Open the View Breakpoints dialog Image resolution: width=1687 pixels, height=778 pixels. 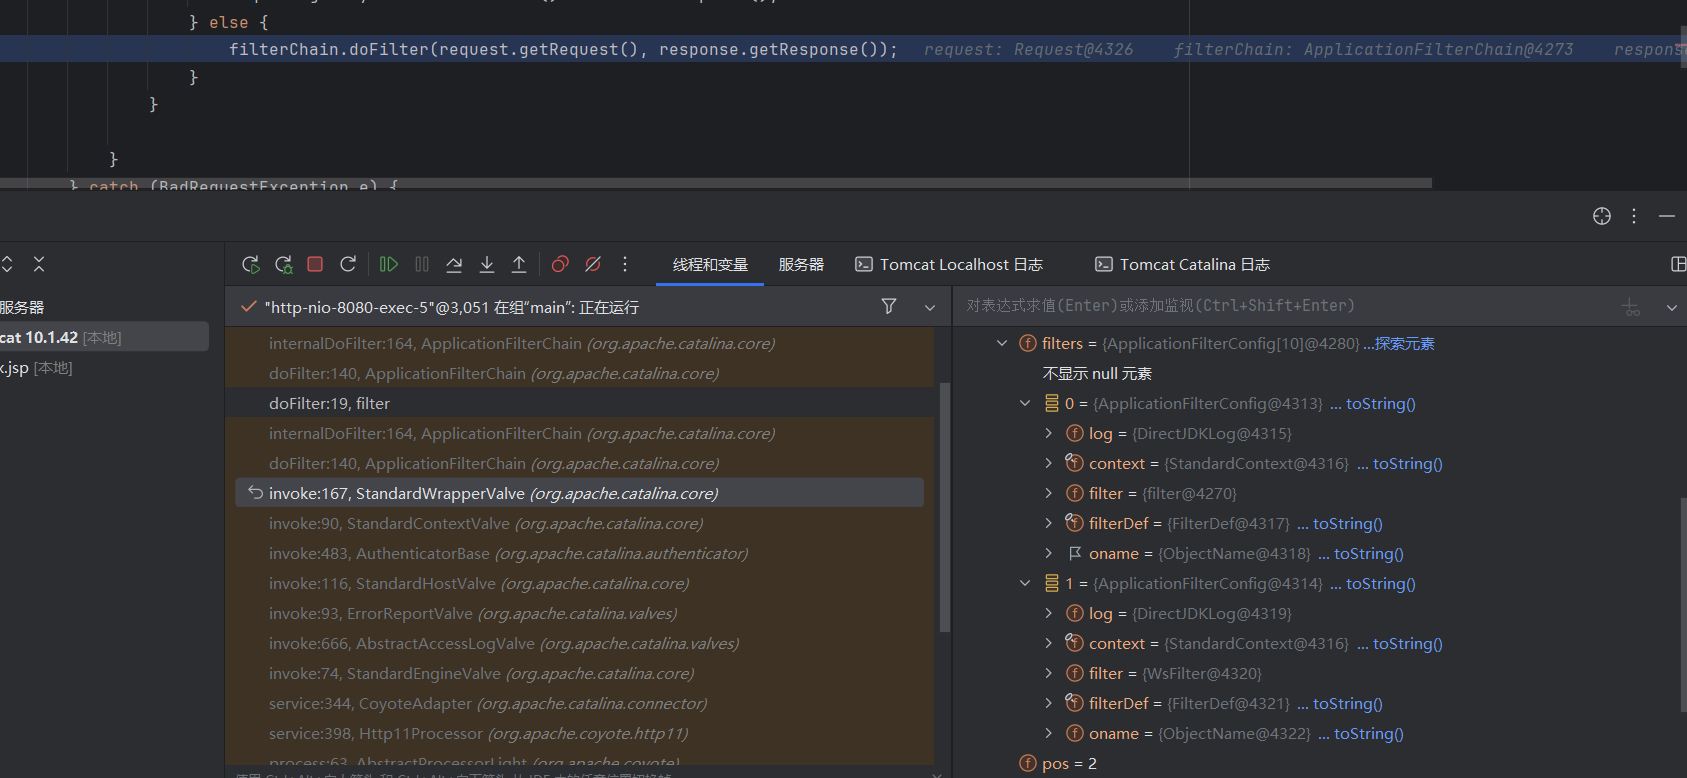(x=560, y=264)
